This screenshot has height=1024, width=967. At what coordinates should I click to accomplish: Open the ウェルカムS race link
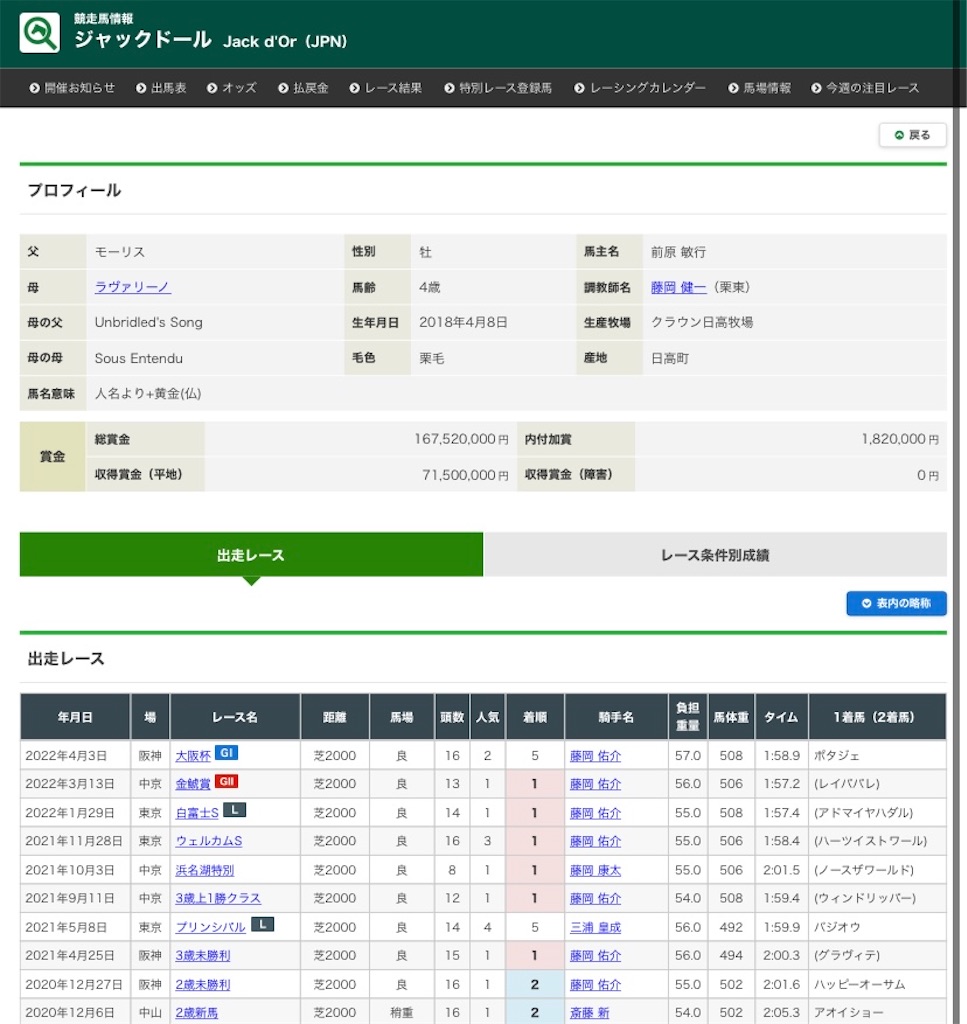208,841
